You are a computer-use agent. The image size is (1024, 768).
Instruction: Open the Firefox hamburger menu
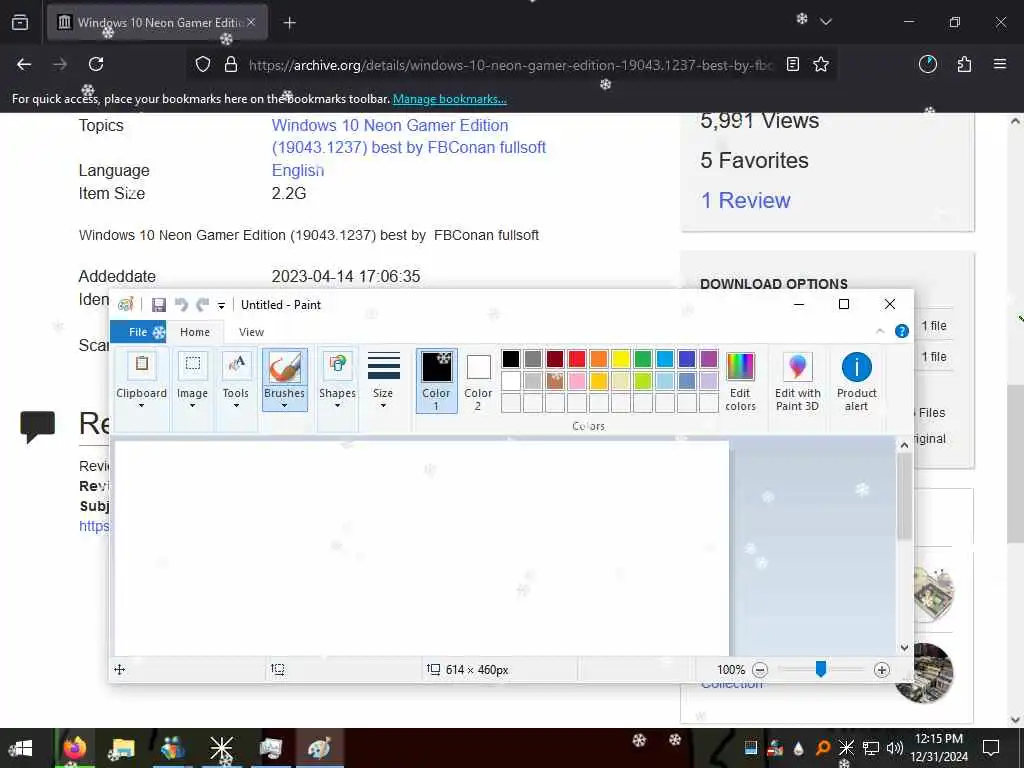pos(1000,64)
